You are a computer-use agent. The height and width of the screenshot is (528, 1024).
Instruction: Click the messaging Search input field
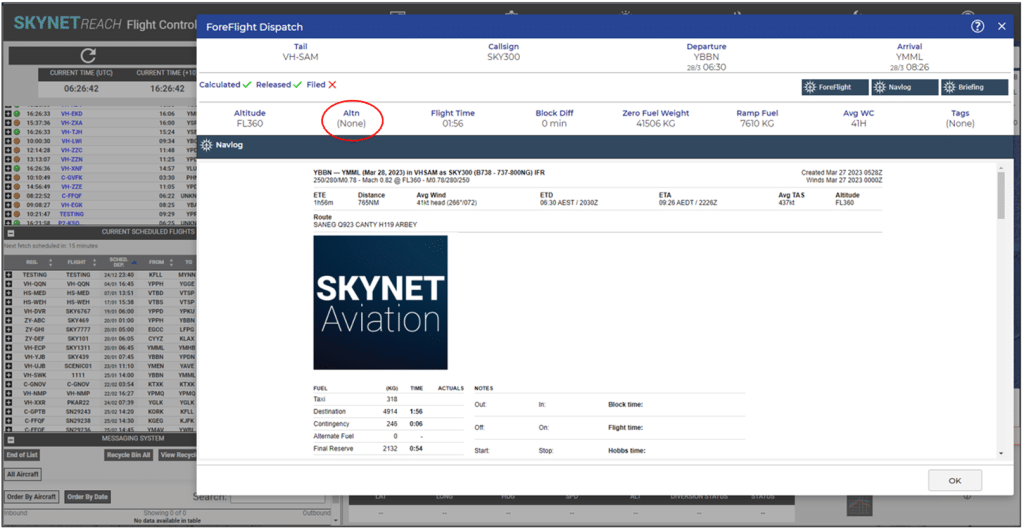[x=279, y=497]
